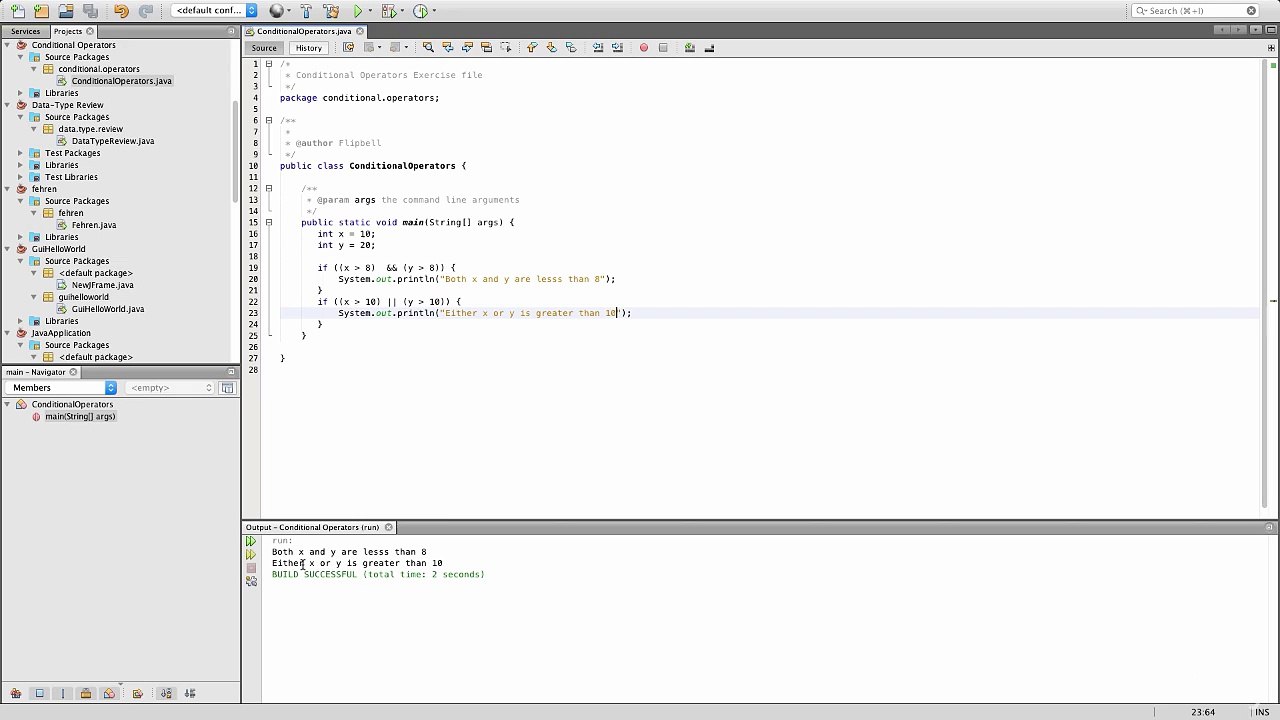Open the Members dropdown in Navigator

61,388
